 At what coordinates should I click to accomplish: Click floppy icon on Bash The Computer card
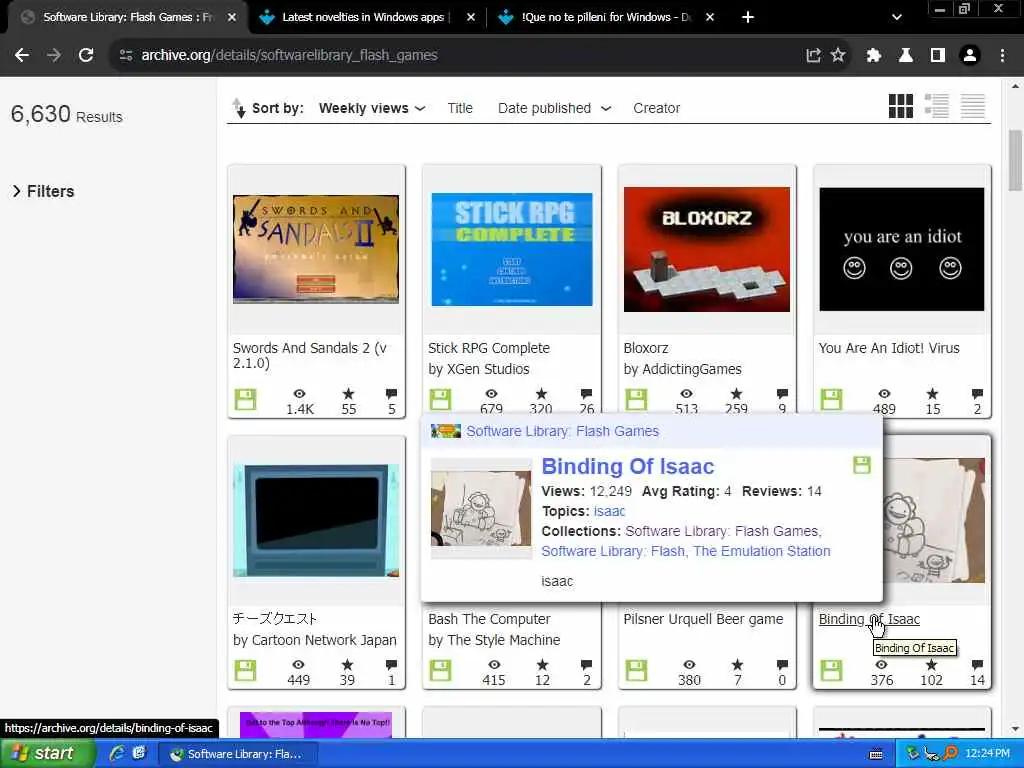point(440,670)
